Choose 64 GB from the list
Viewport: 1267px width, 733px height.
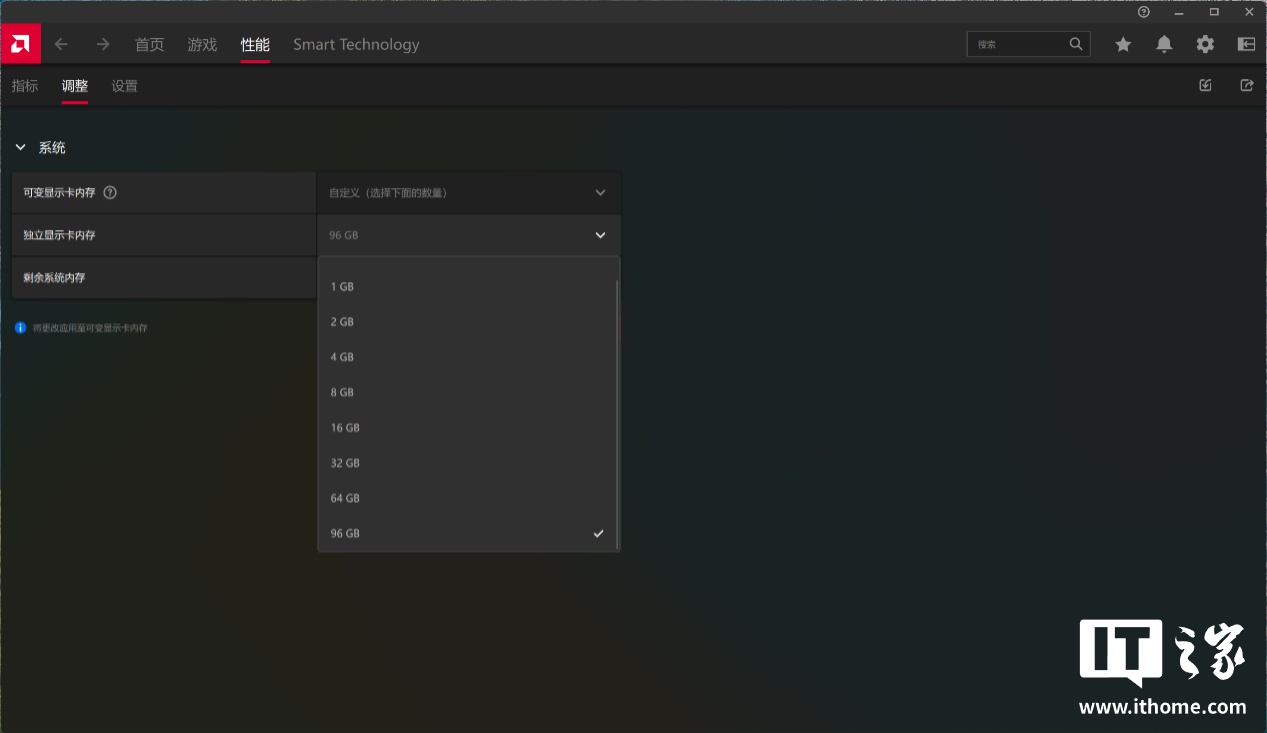468,498
